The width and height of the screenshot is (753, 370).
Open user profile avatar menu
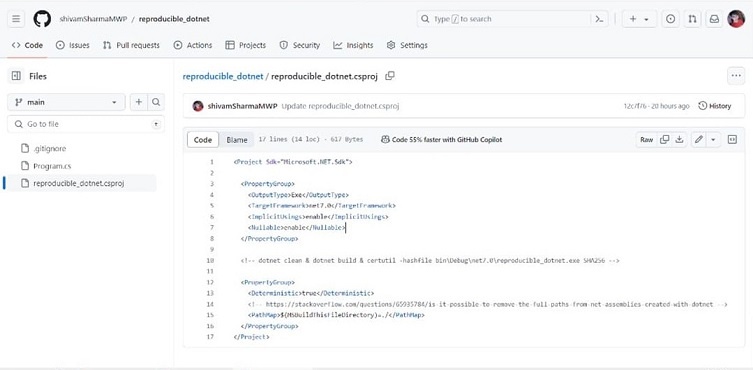736,19
